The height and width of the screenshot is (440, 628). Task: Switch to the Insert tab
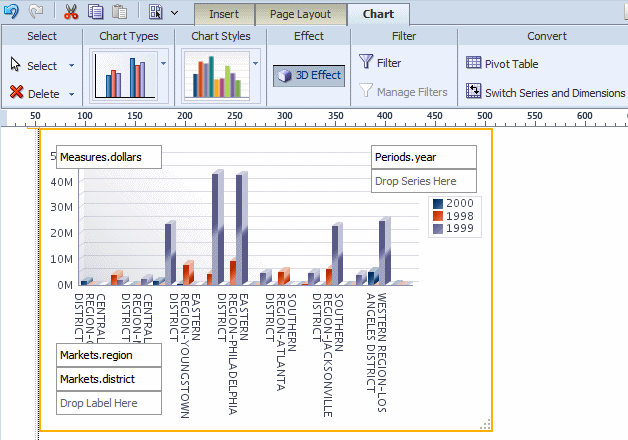[224, 14]
